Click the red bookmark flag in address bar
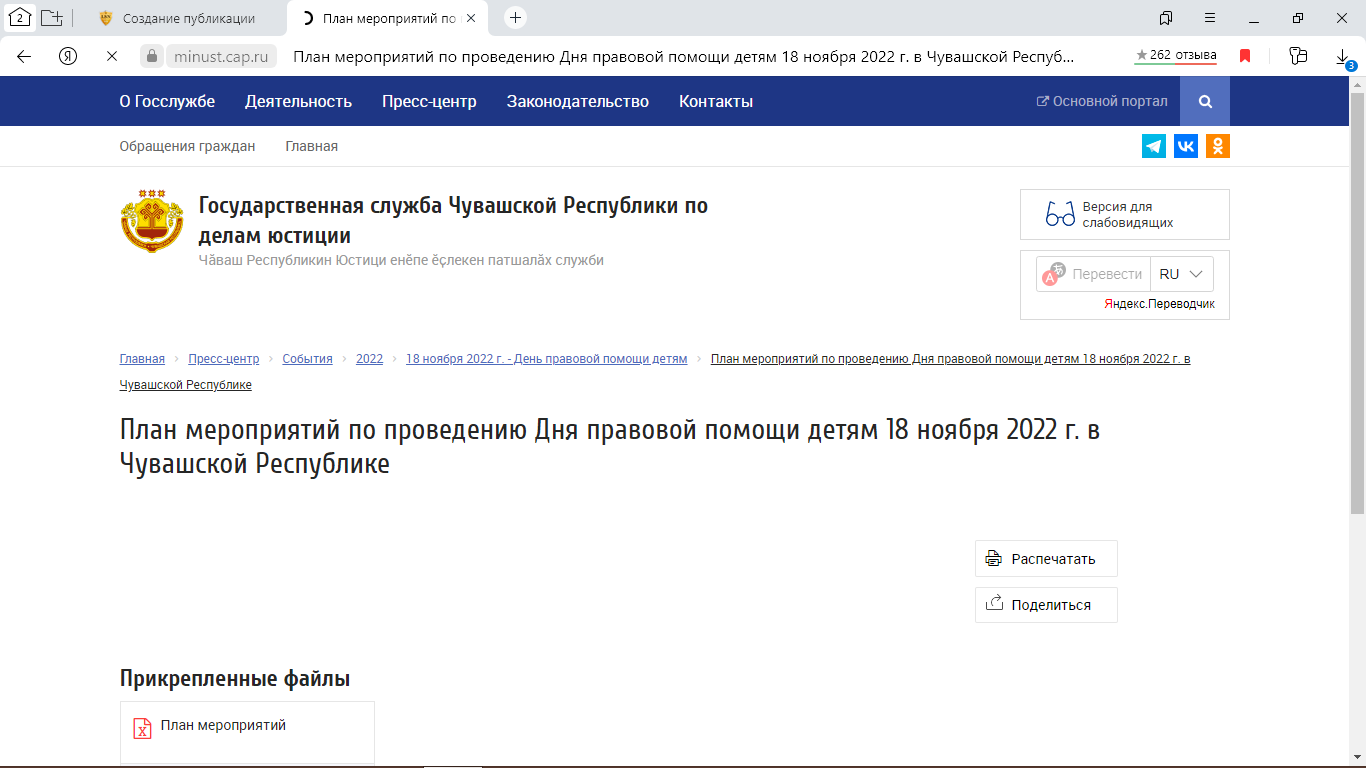Image resolution: width=1366 pixels, height=768 pixels. click(x=1244, y=57)
